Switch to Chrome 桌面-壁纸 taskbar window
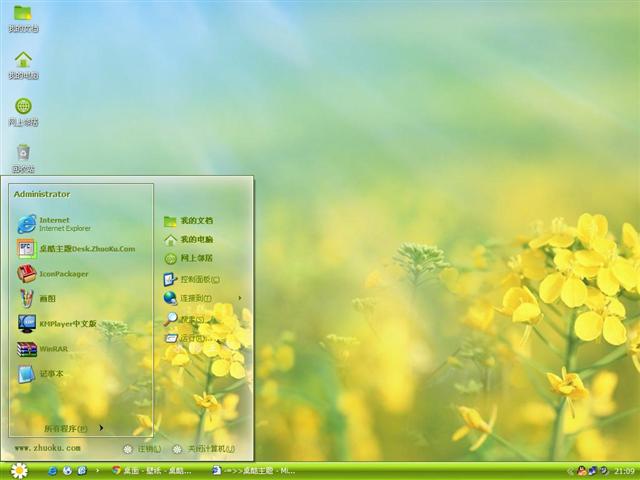Image resolution: width=640 pixels, height=480 pixels. (151, 471)
